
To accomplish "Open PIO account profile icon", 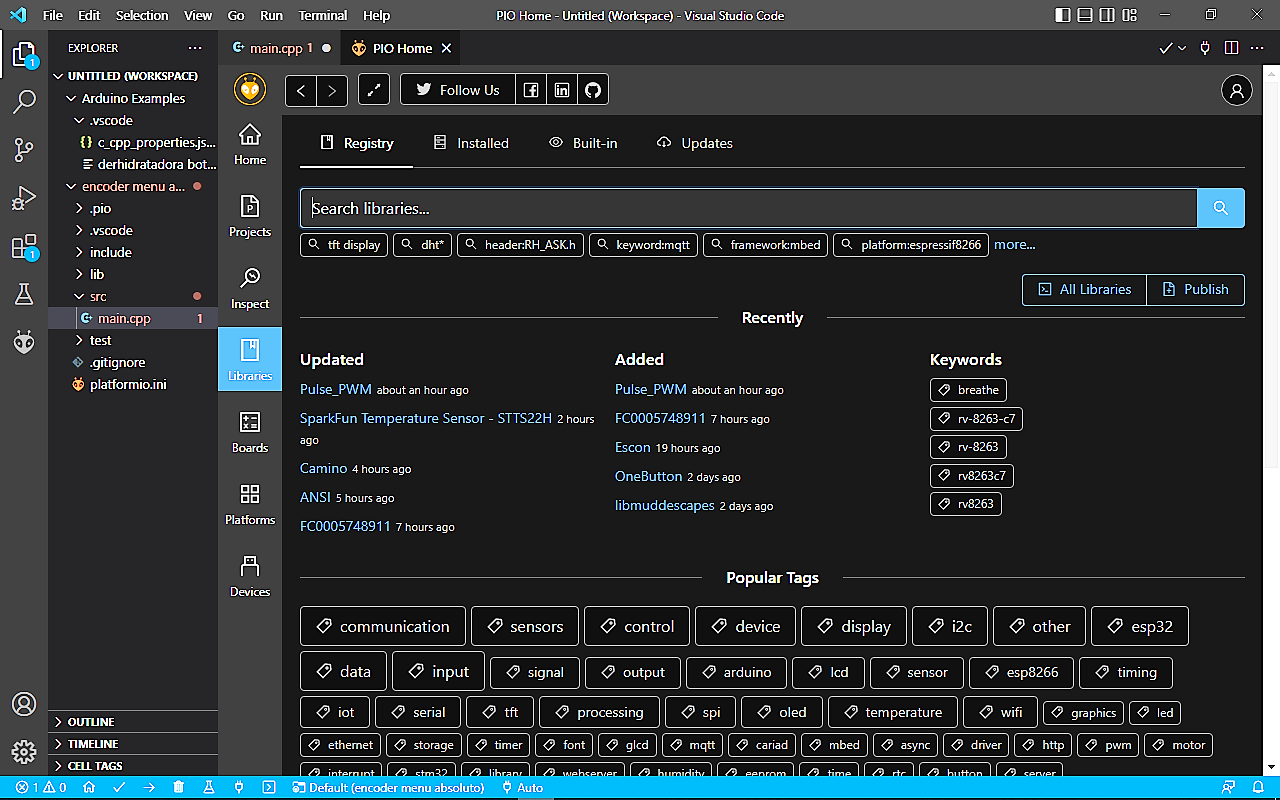I will (1237, 90).
